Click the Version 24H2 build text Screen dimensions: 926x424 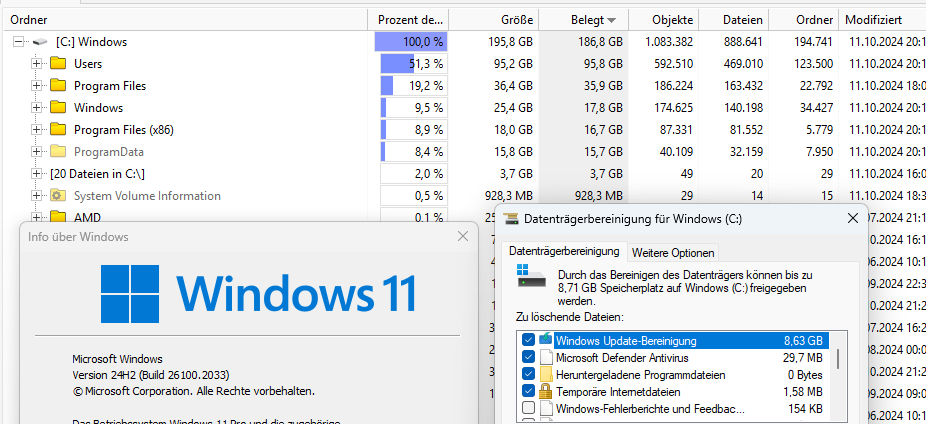(151, 375)
